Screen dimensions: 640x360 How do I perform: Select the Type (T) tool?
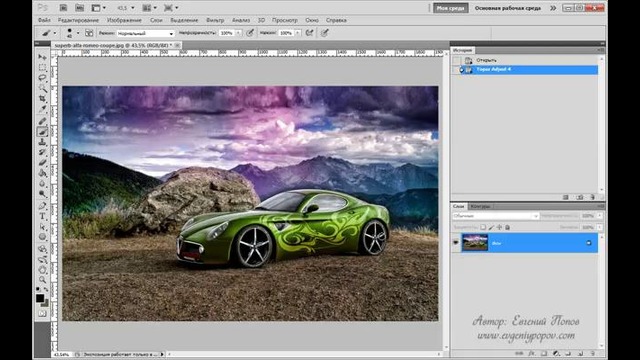coord(42,216)
